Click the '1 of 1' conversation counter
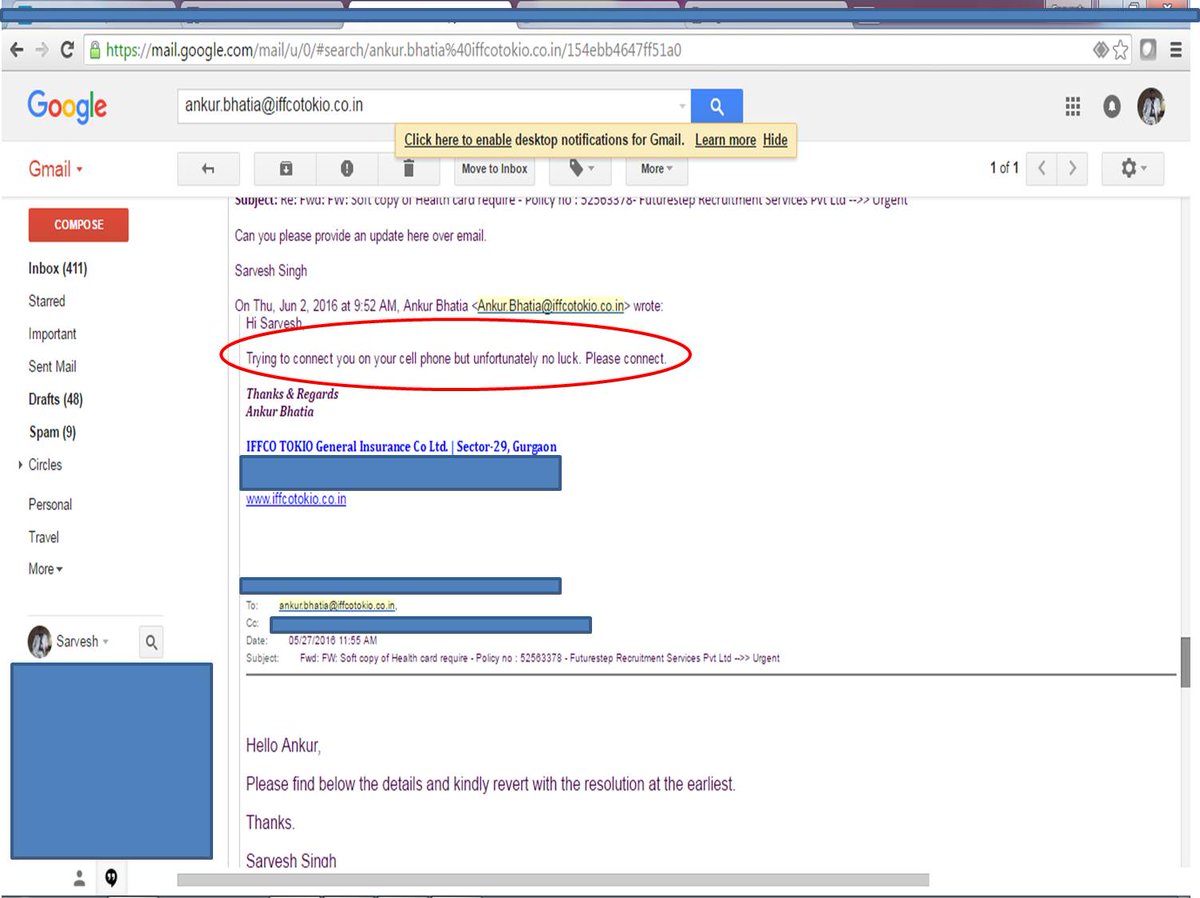Viewport: 1200px width, 898px height. [1004, 169]
